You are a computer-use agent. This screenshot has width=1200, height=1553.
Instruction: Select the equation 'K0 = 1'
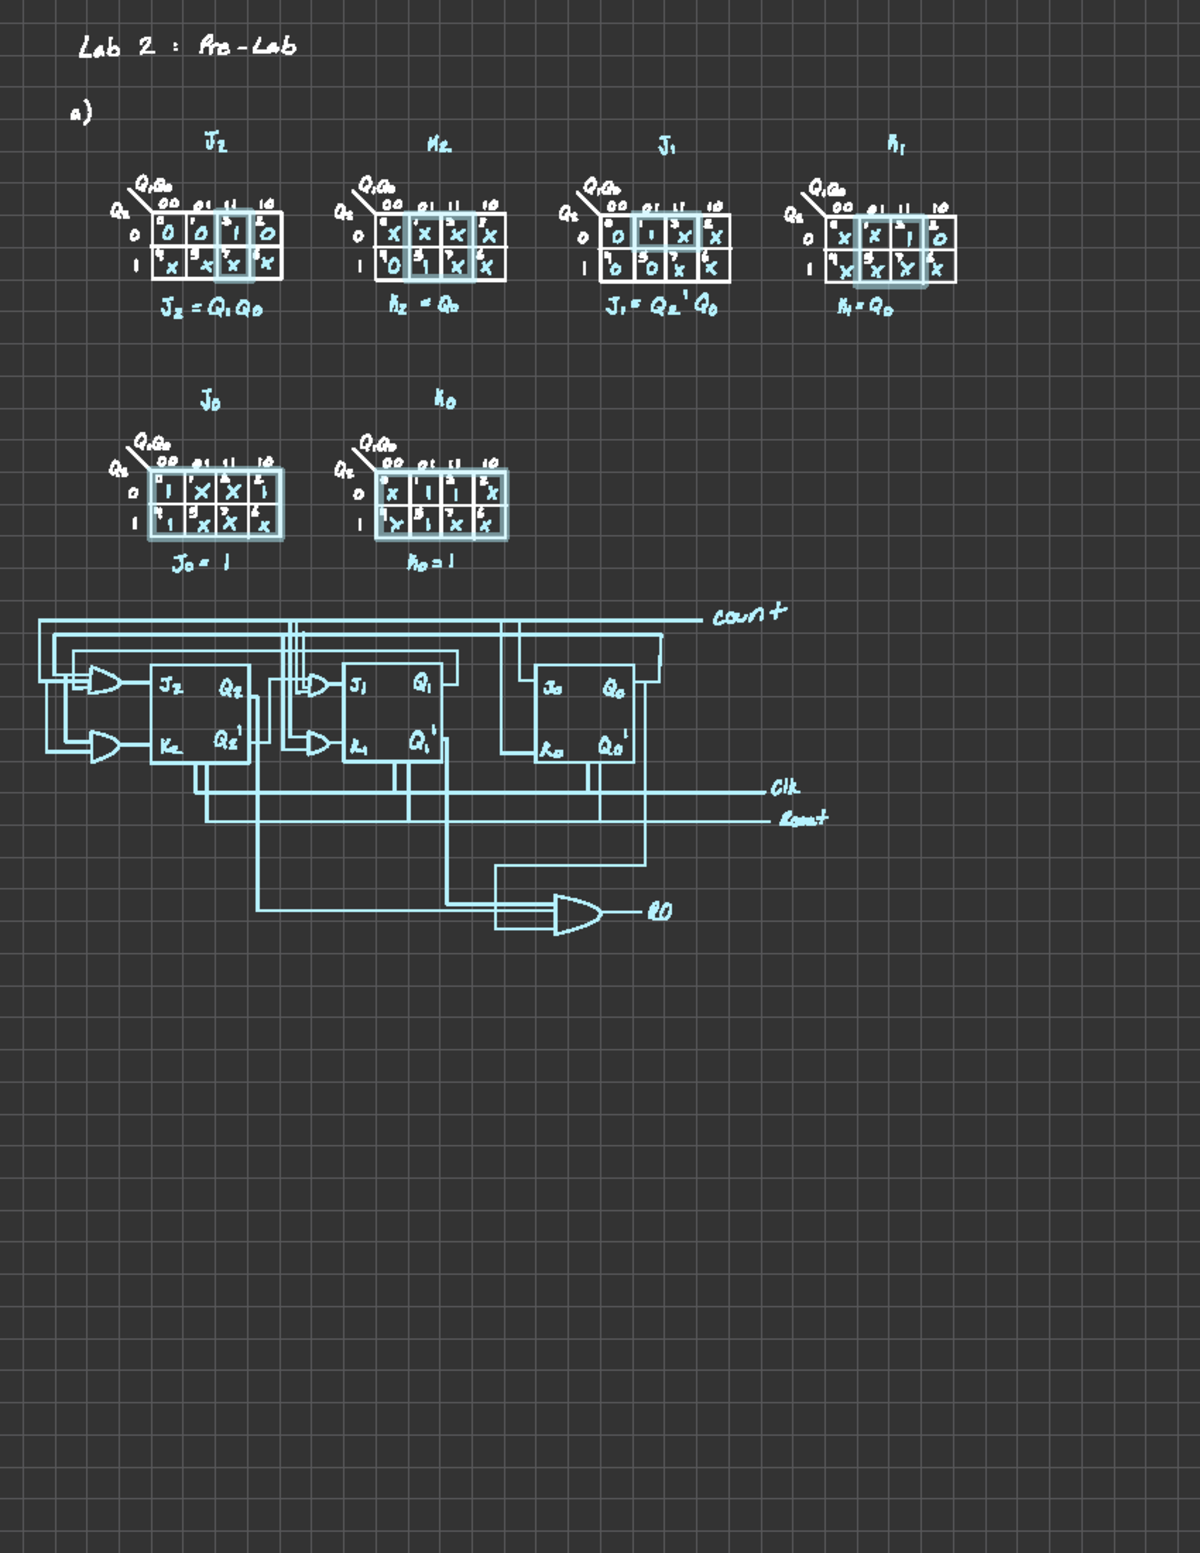point(431,563)
